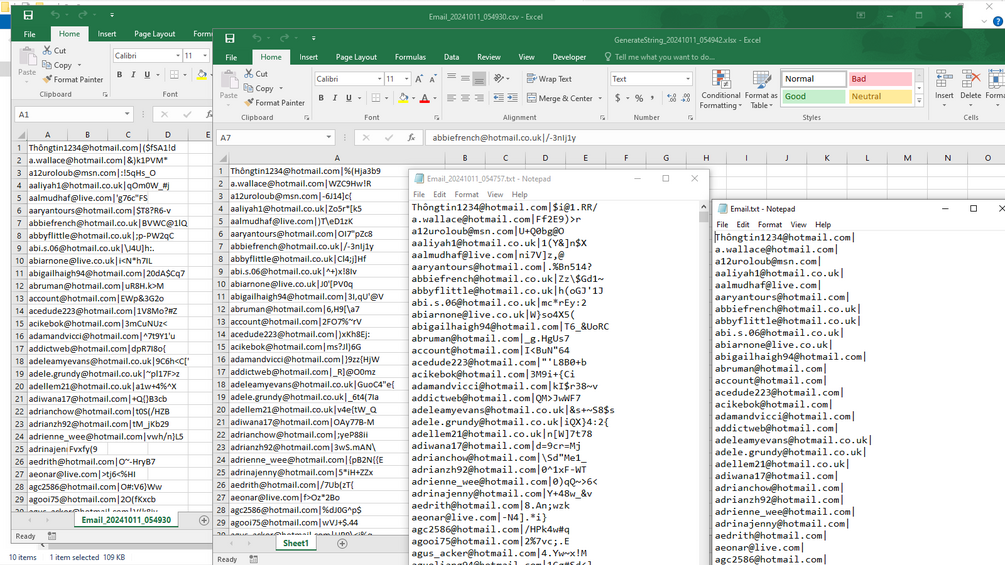Click the Fill Color bucket in GenerateString Excel
Image resolution: width=1005 pixels, height=565 pixels.
(x=403, y=98)
